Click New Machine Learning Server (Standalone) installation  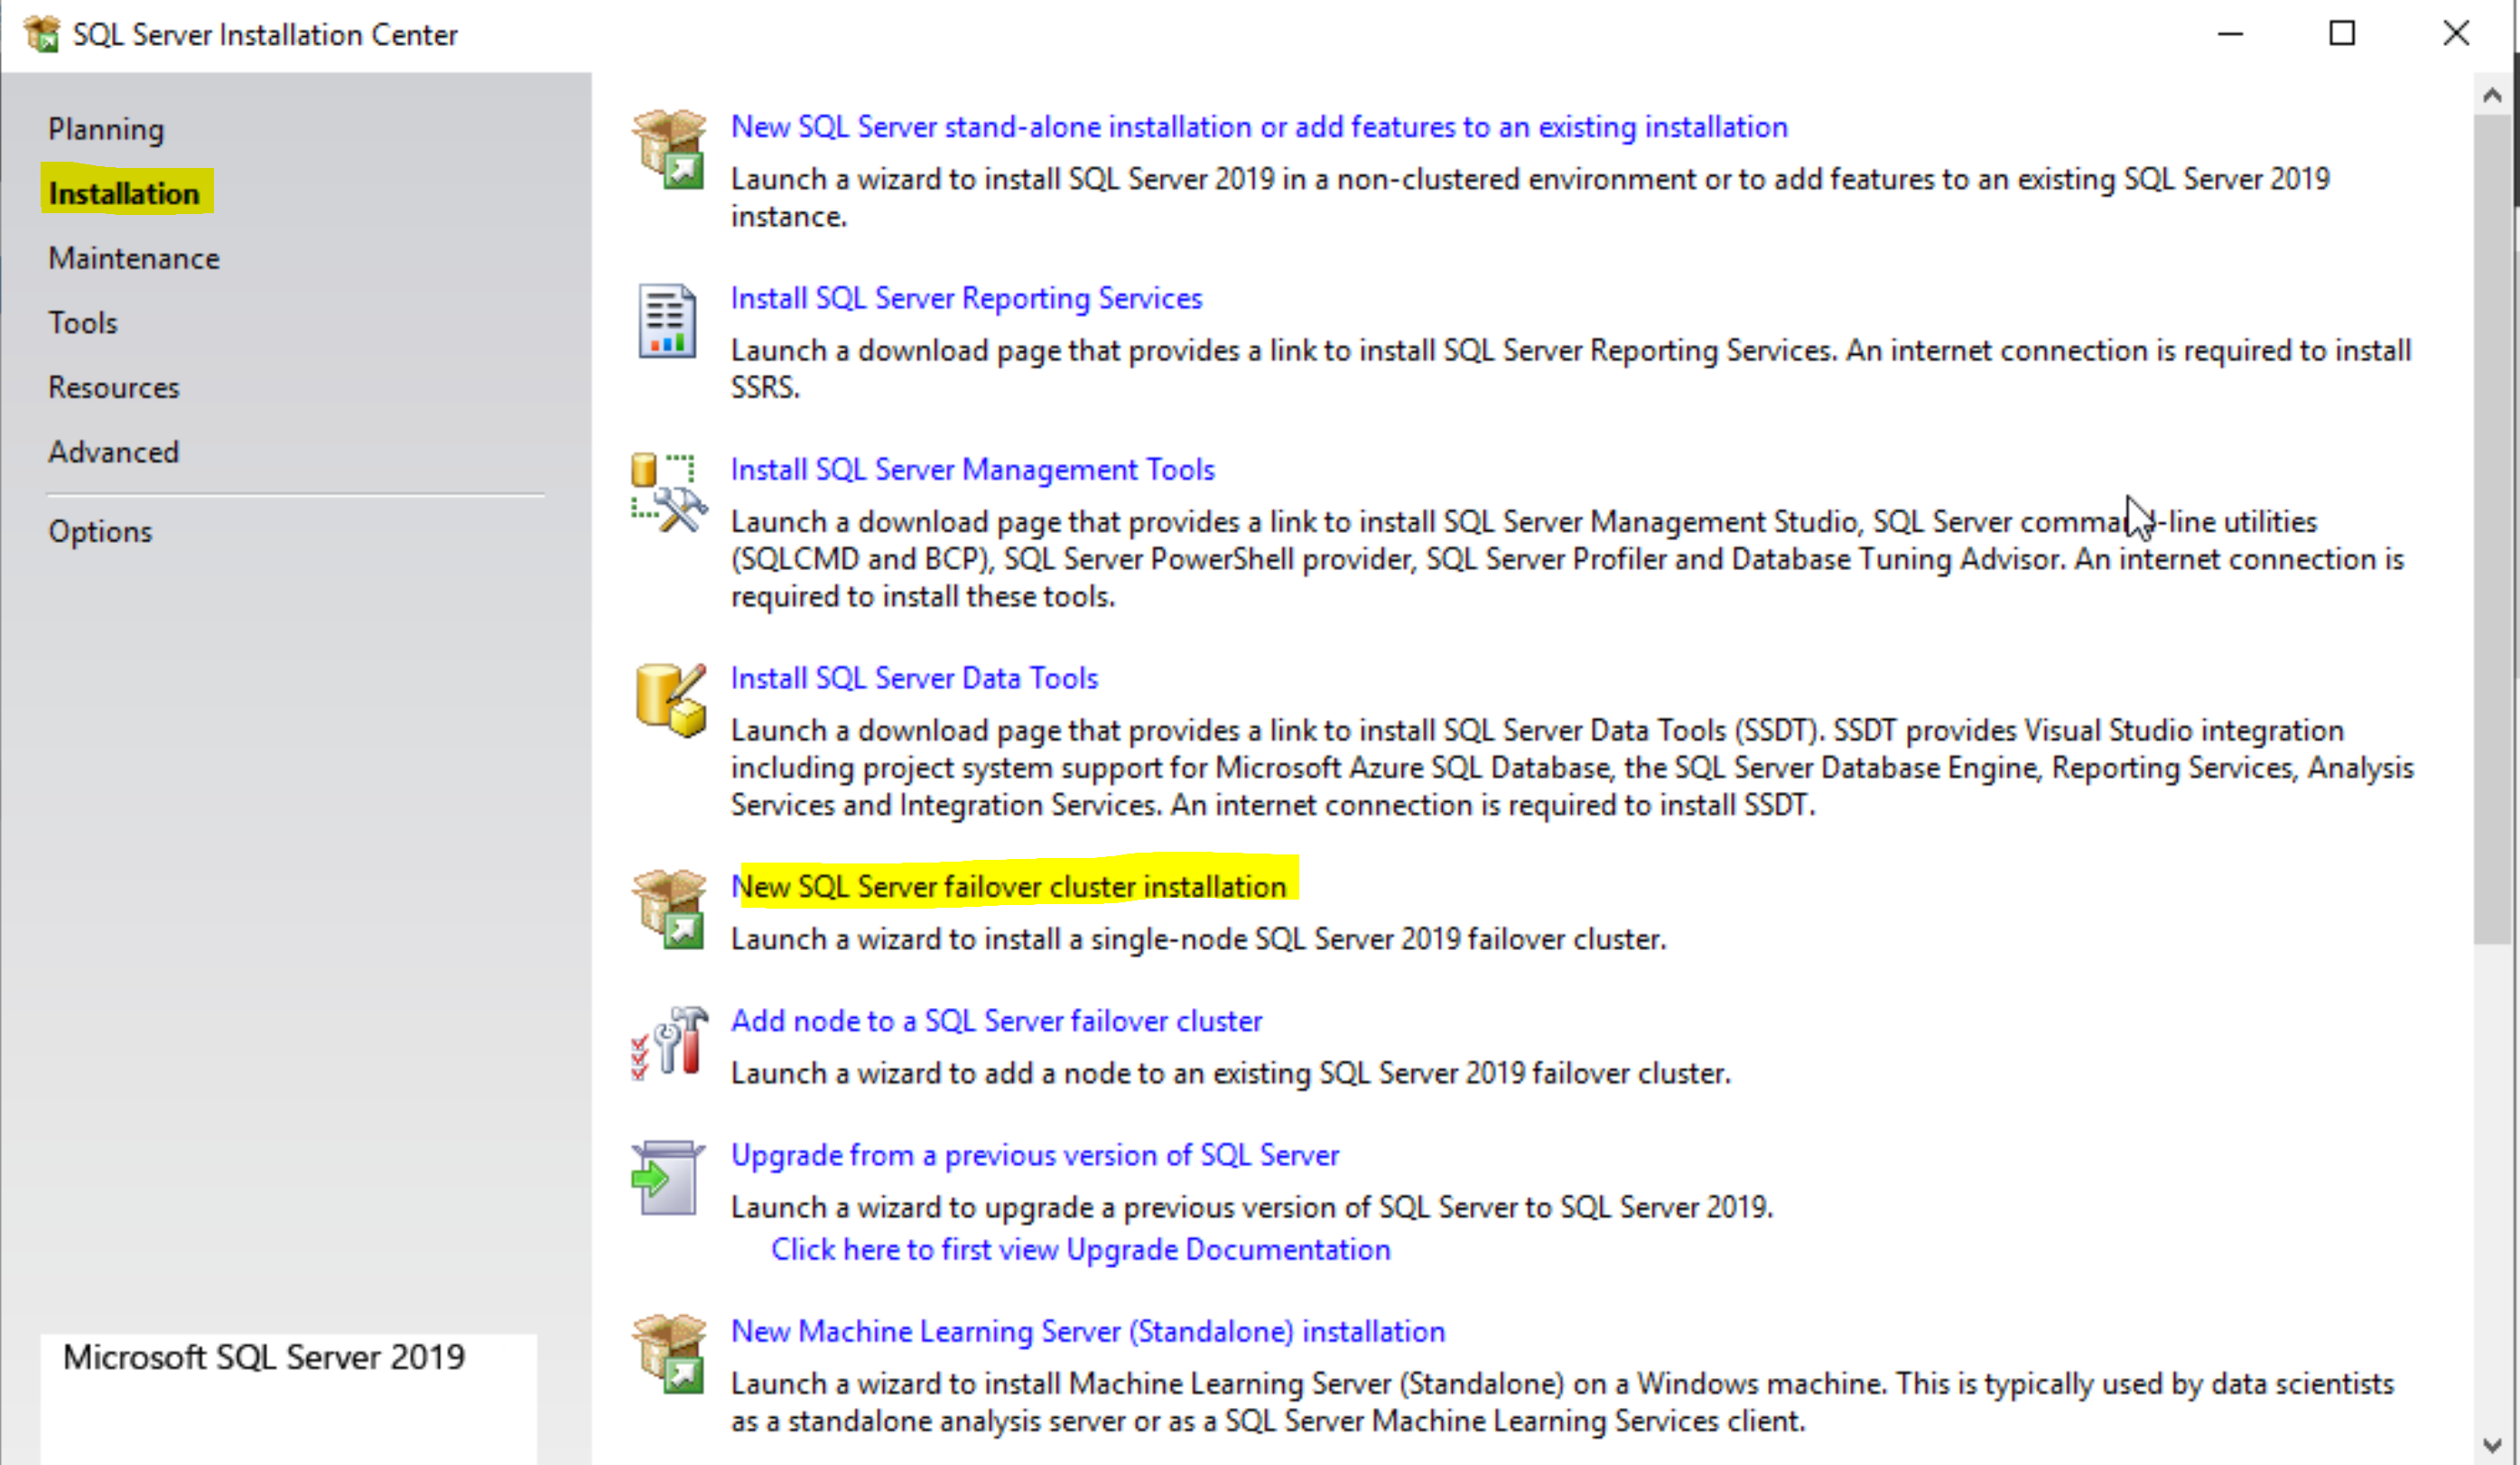(x=1088, y=1331)
